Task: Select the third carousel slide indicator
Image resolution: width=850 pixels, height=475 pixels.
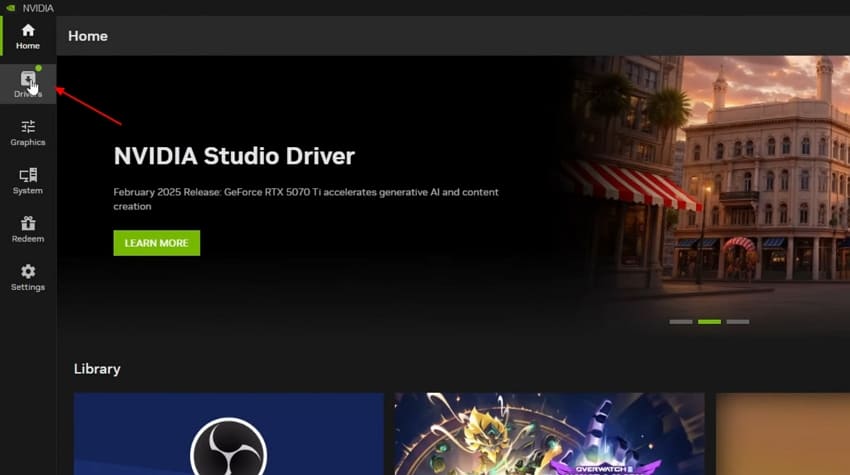Action: click(x=738, y=322)
